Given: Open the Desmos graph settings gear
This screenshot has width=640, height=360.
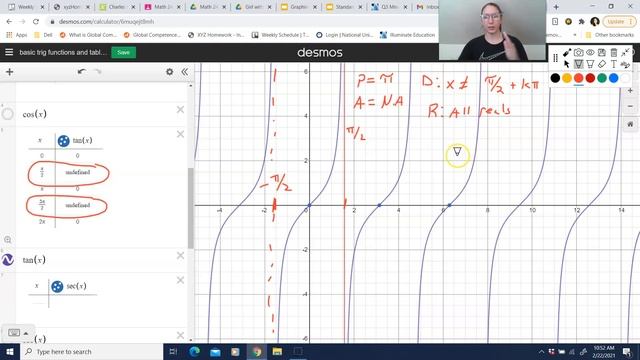Looking at the screenshot, I should tap(169, 72).
